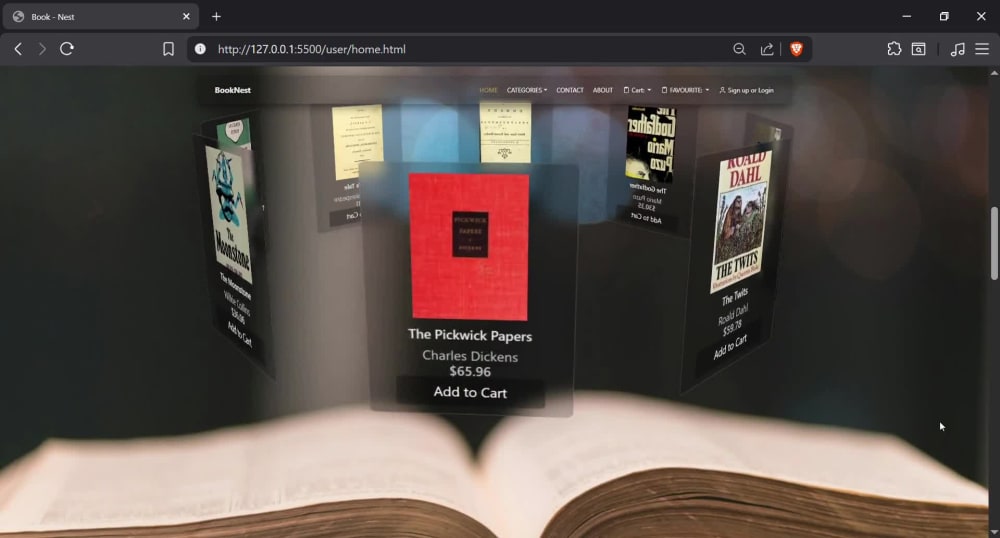Bookmark this page with the bookmark icon
Viewport: 1000px width, 538px height.
coord(168,49)
